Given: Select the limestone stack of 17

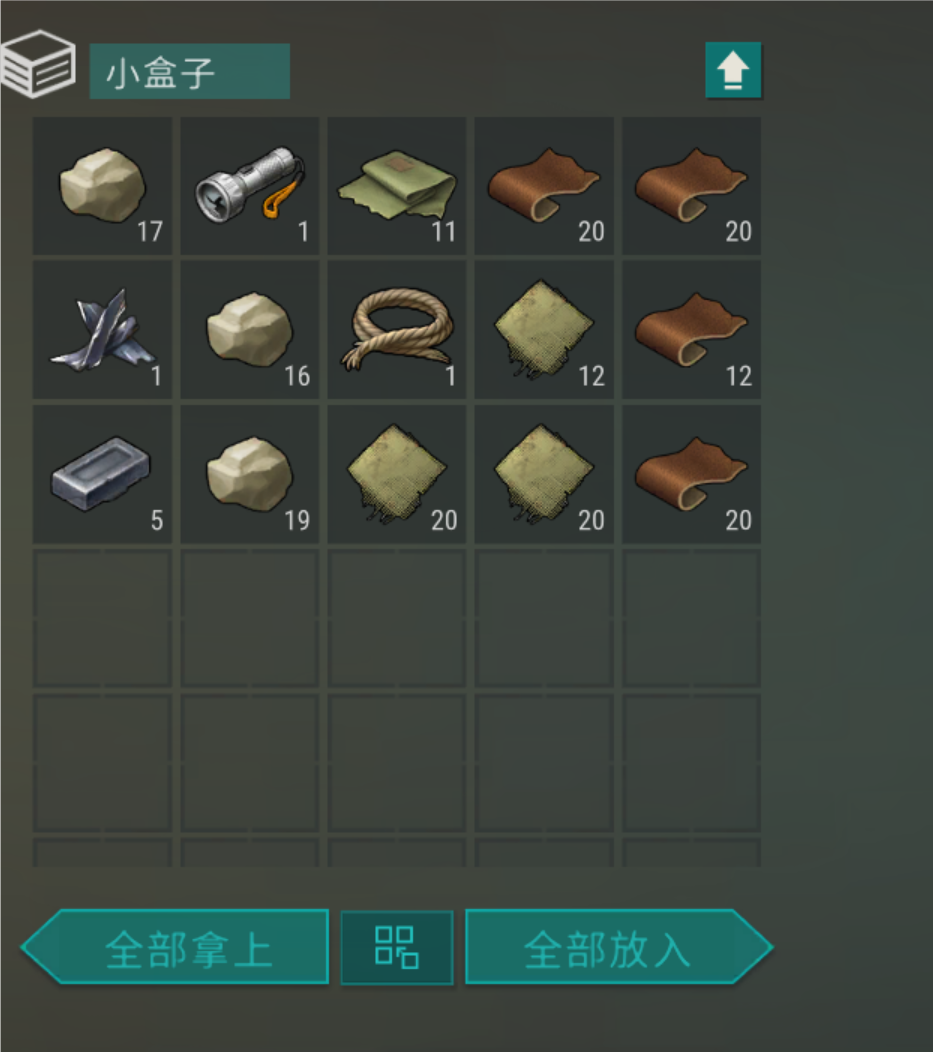Looking at the screenshot, I should [103, 186].
